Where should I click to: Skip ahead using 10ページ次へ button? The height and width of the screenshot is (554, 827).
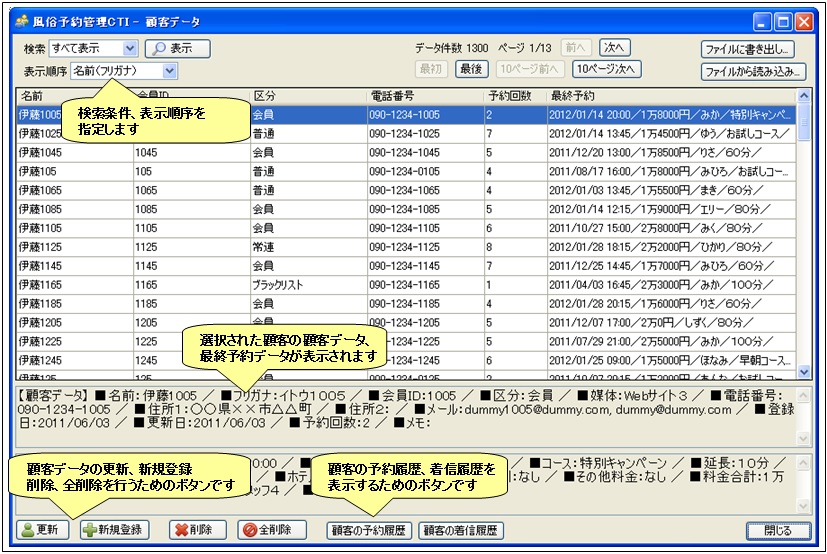[606, 69]
